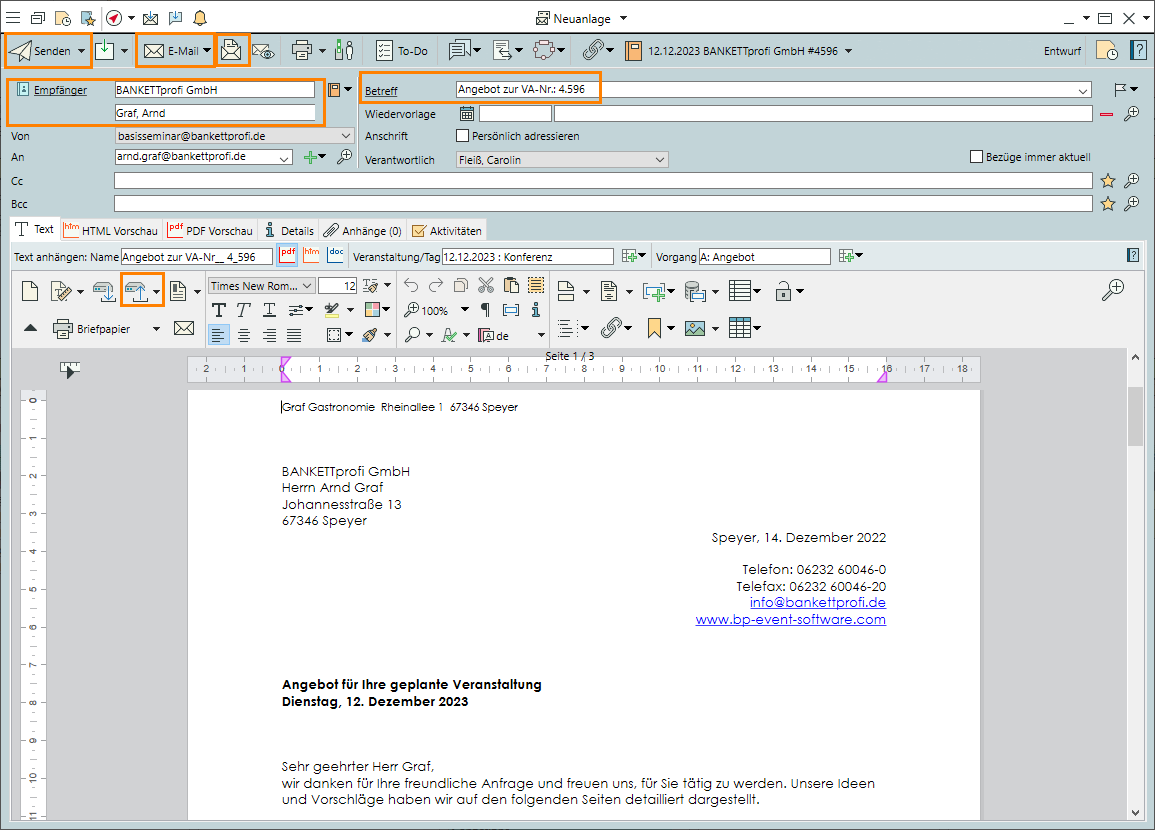This screenshot has width=1155, height=830.
Task: Toggle the PDF attachment format button
Action: [288, 256]
